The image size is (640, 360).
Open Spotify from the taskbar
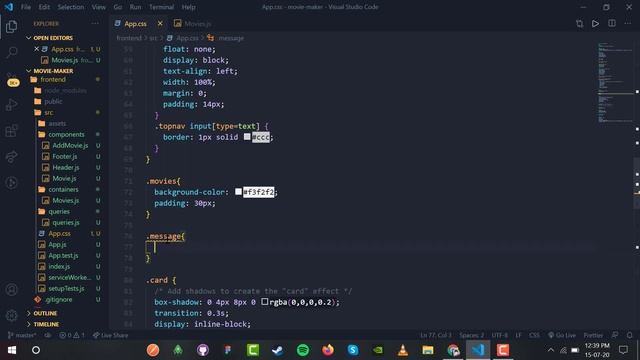pyautogui.click(x=303, y=350)
